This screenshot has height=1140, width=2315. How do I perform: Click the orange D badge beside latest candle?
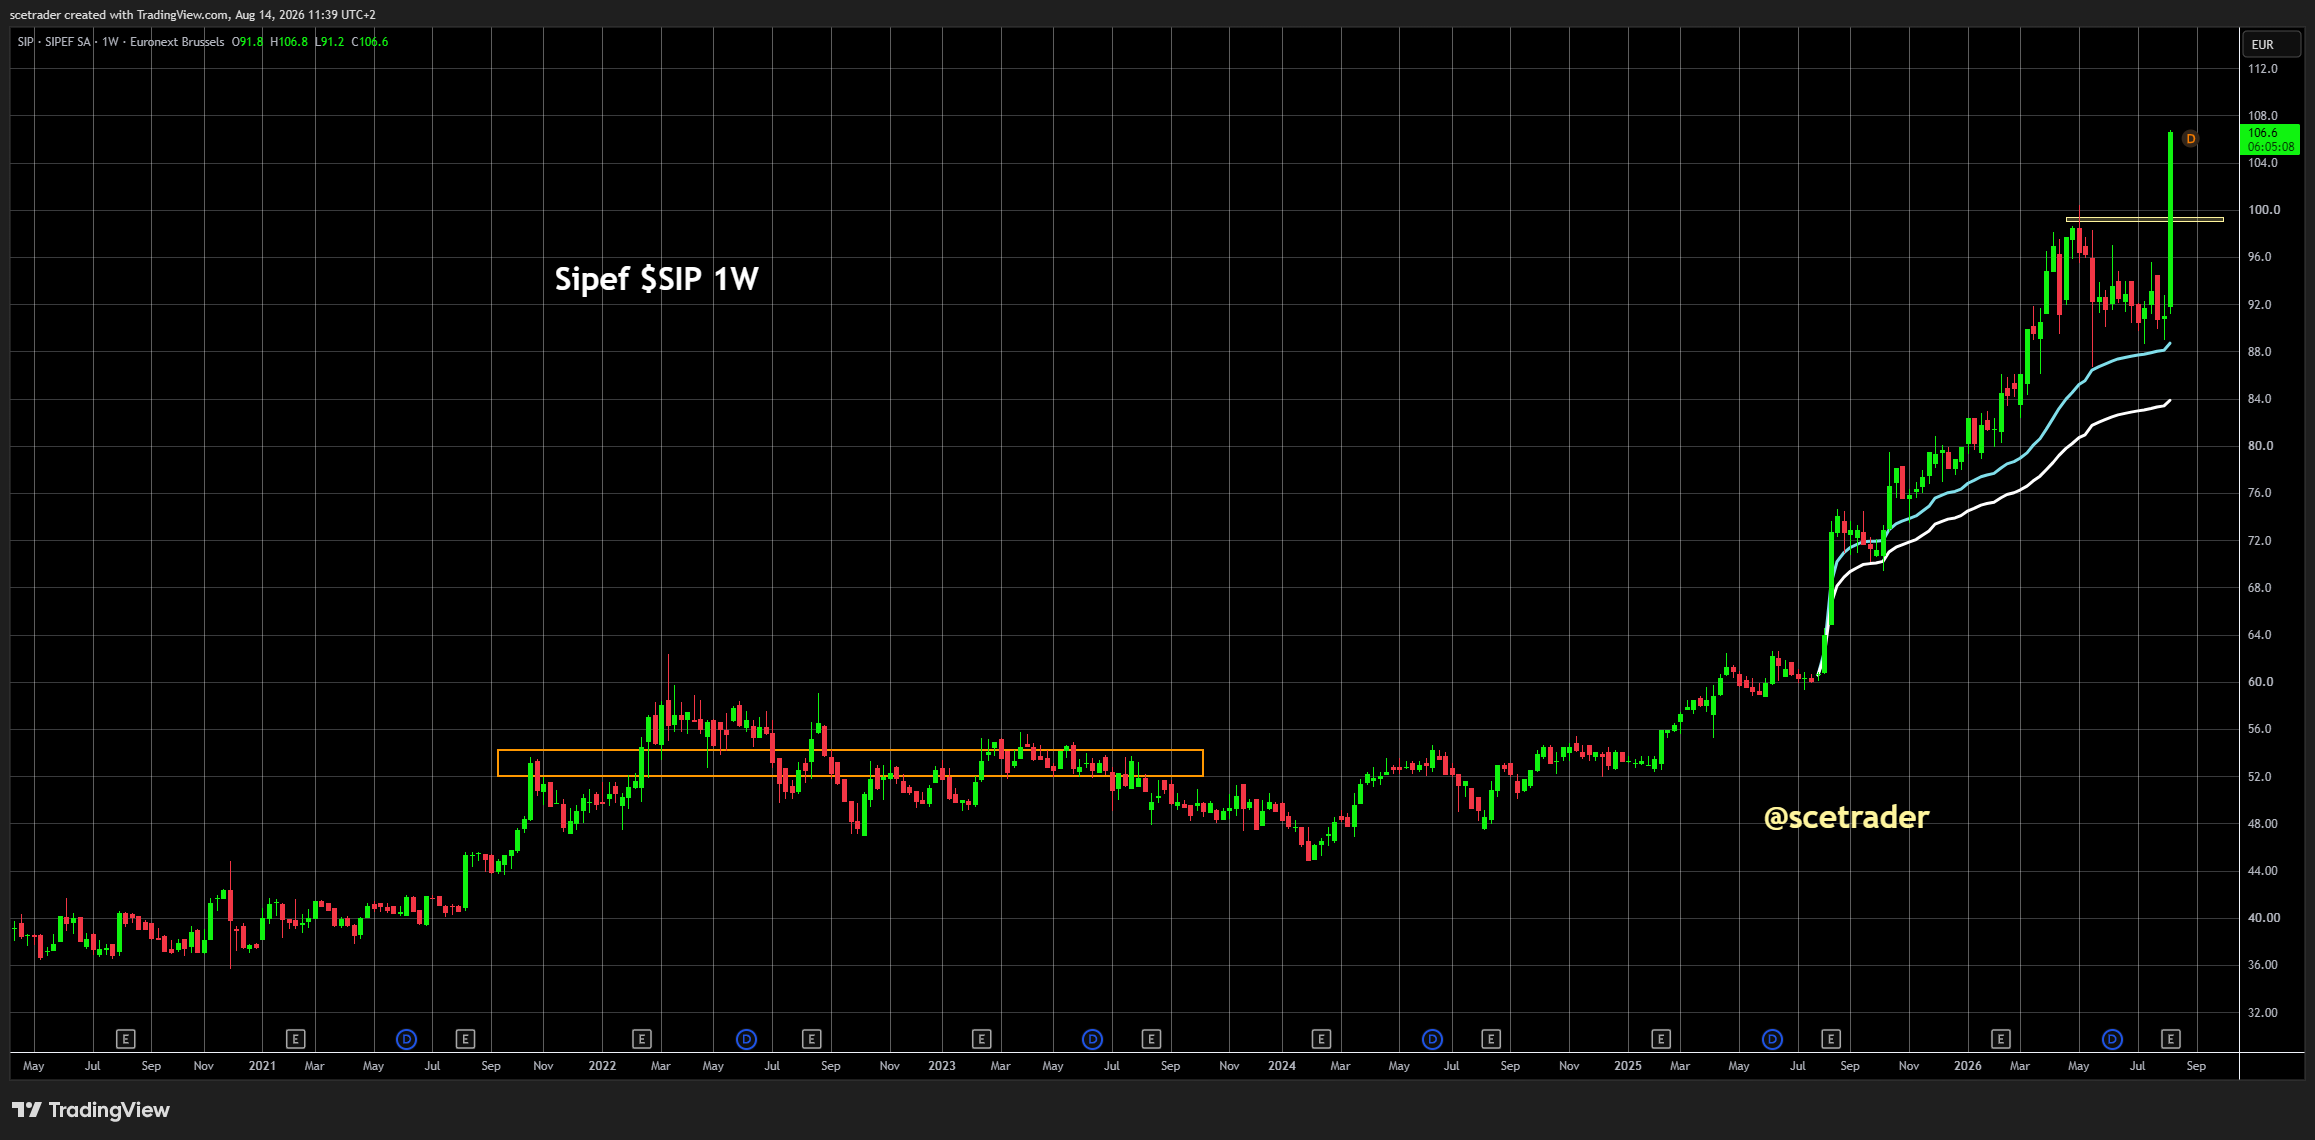point(2190,139)
